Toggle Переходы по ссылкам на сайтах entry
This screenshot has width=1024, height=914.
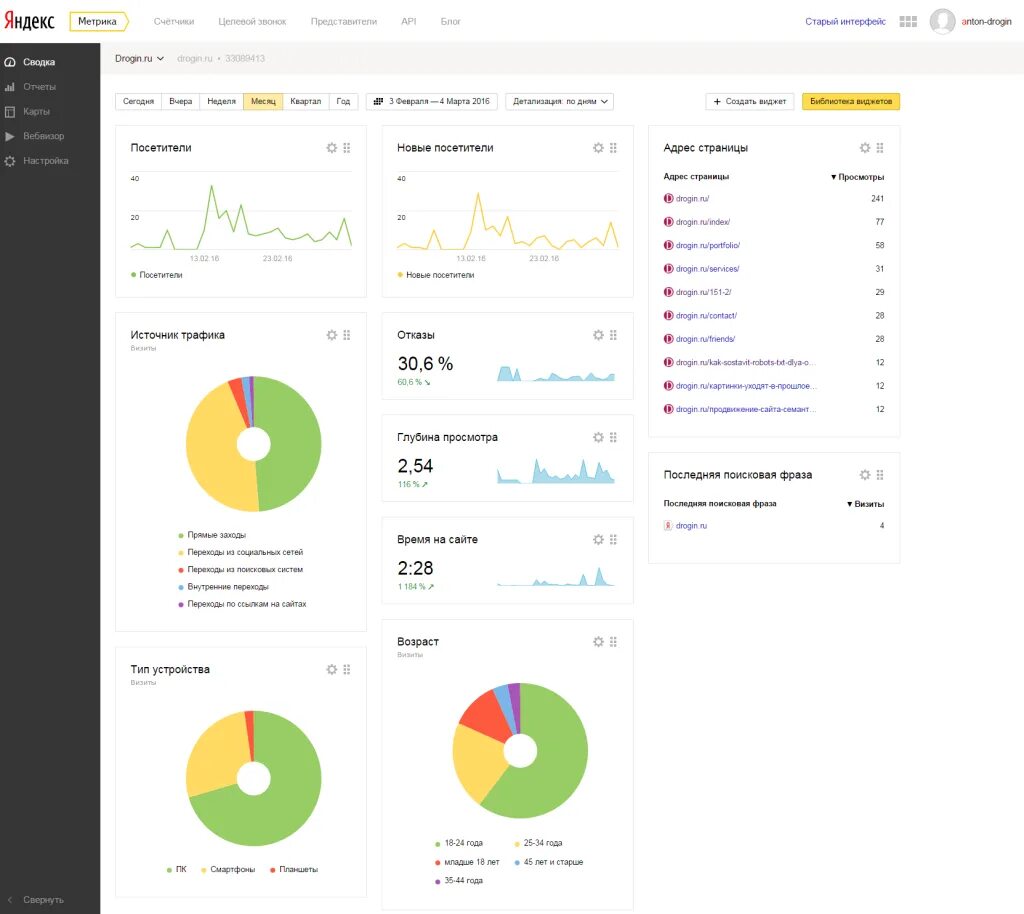tap(242, 604)
